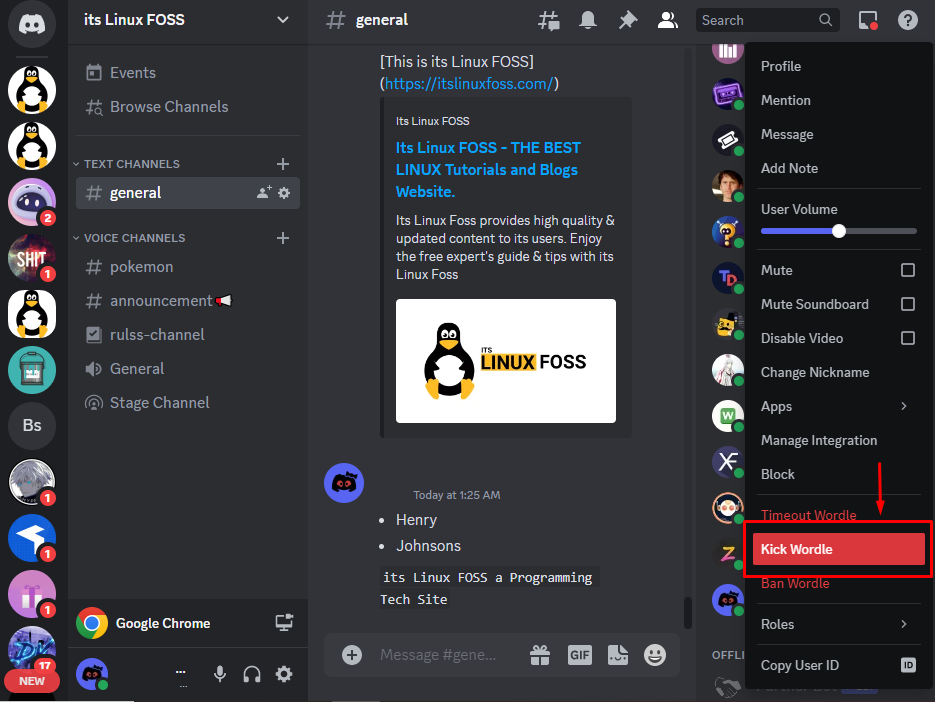Image resolution: width=935 pixels, height=702 pixels.
Task: Open the blue paper-plane server icon
Action: coord(32,538)
